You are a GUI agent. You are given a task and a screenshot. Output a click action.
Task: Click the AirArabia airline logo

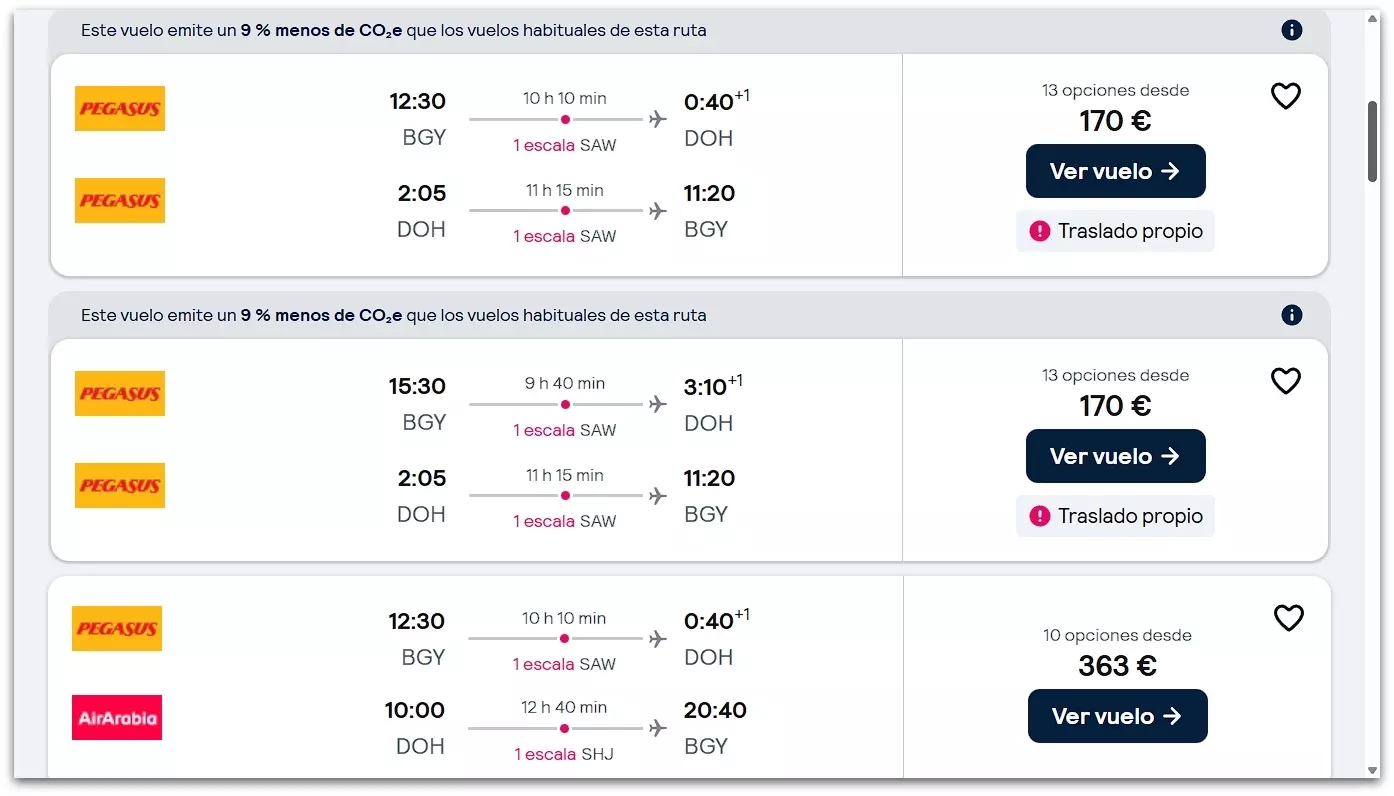coord(117,718)
